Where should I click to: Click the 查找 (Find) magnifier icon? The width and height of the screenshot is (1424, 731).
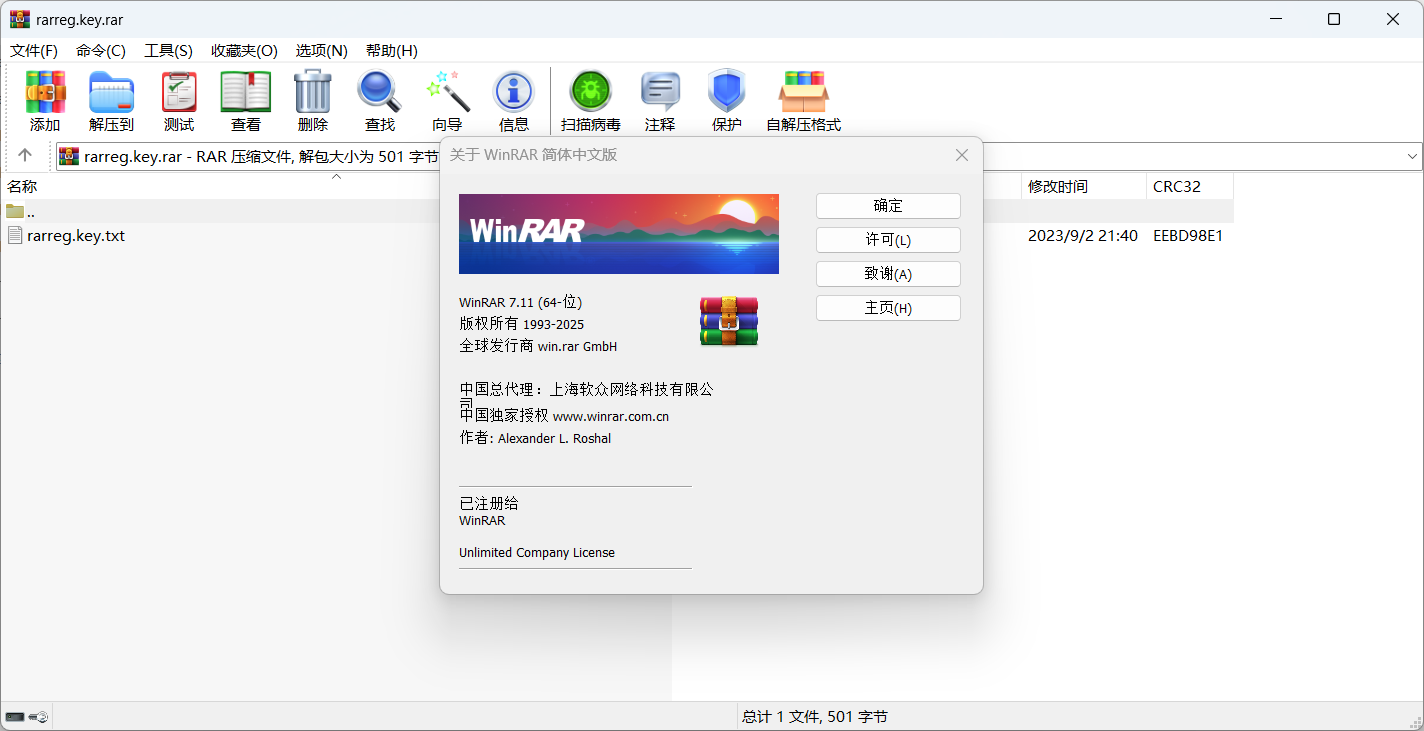pyautogui.click(x=379, y=92)
